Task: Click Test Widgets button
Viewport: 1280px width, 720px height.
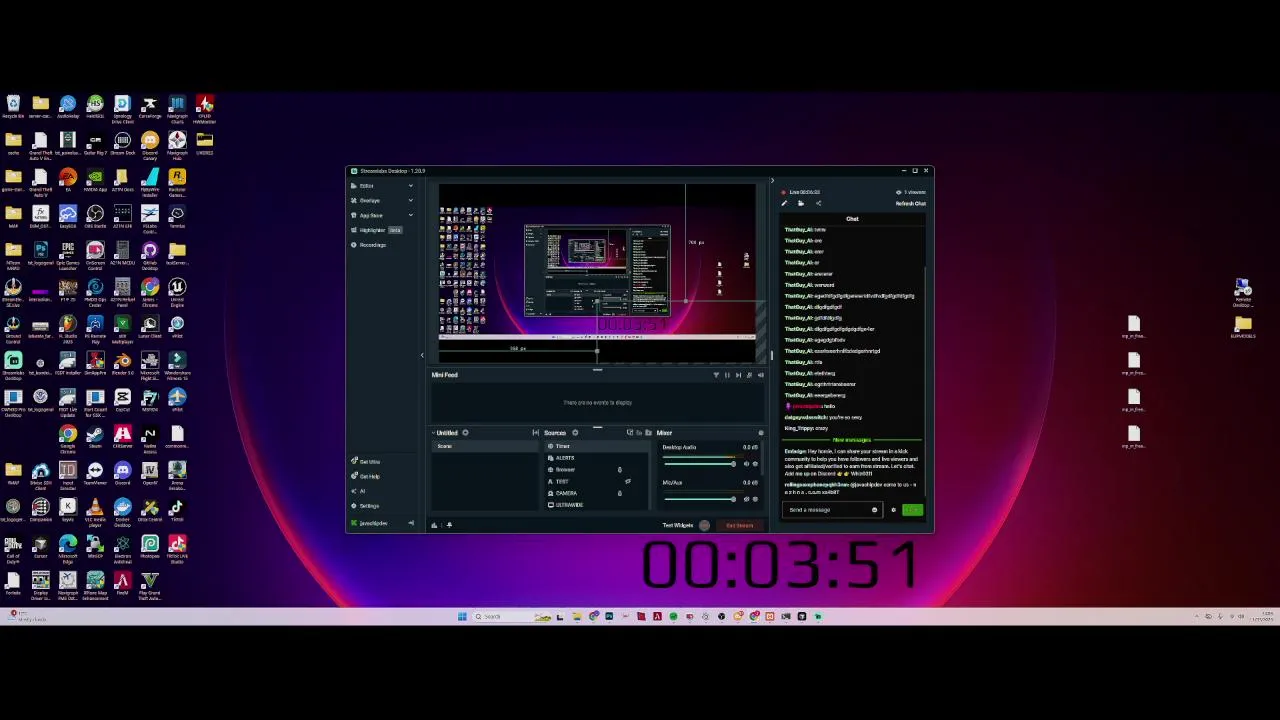Action: point(677,525)
